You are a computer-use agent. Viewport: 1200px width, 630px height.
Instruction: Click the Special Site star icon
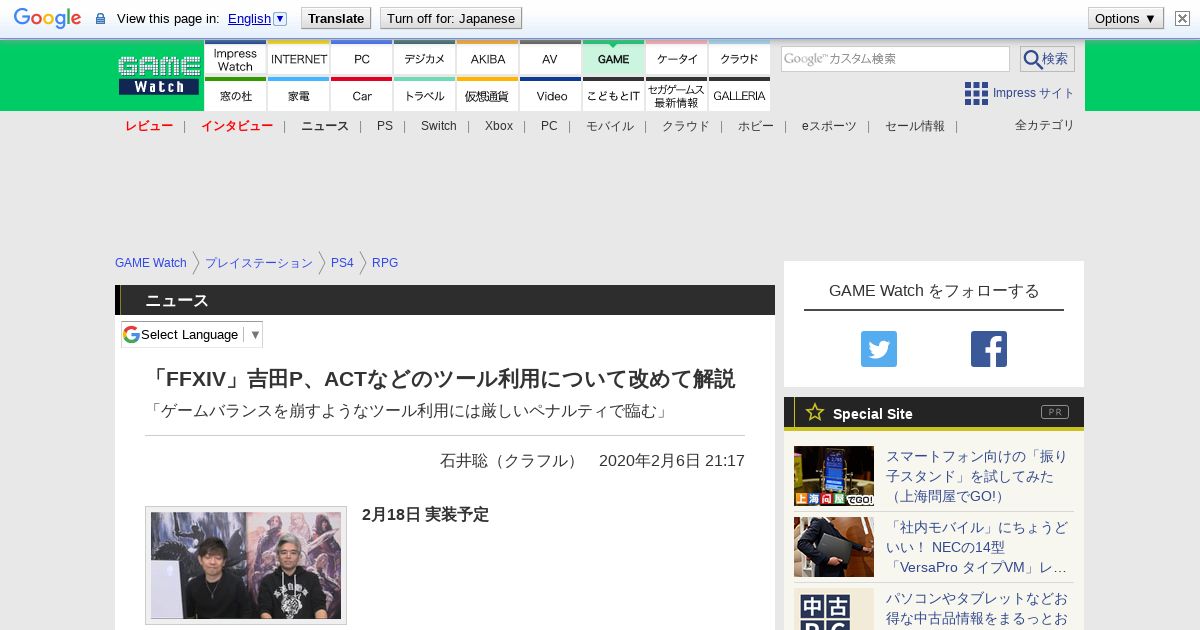815,412
